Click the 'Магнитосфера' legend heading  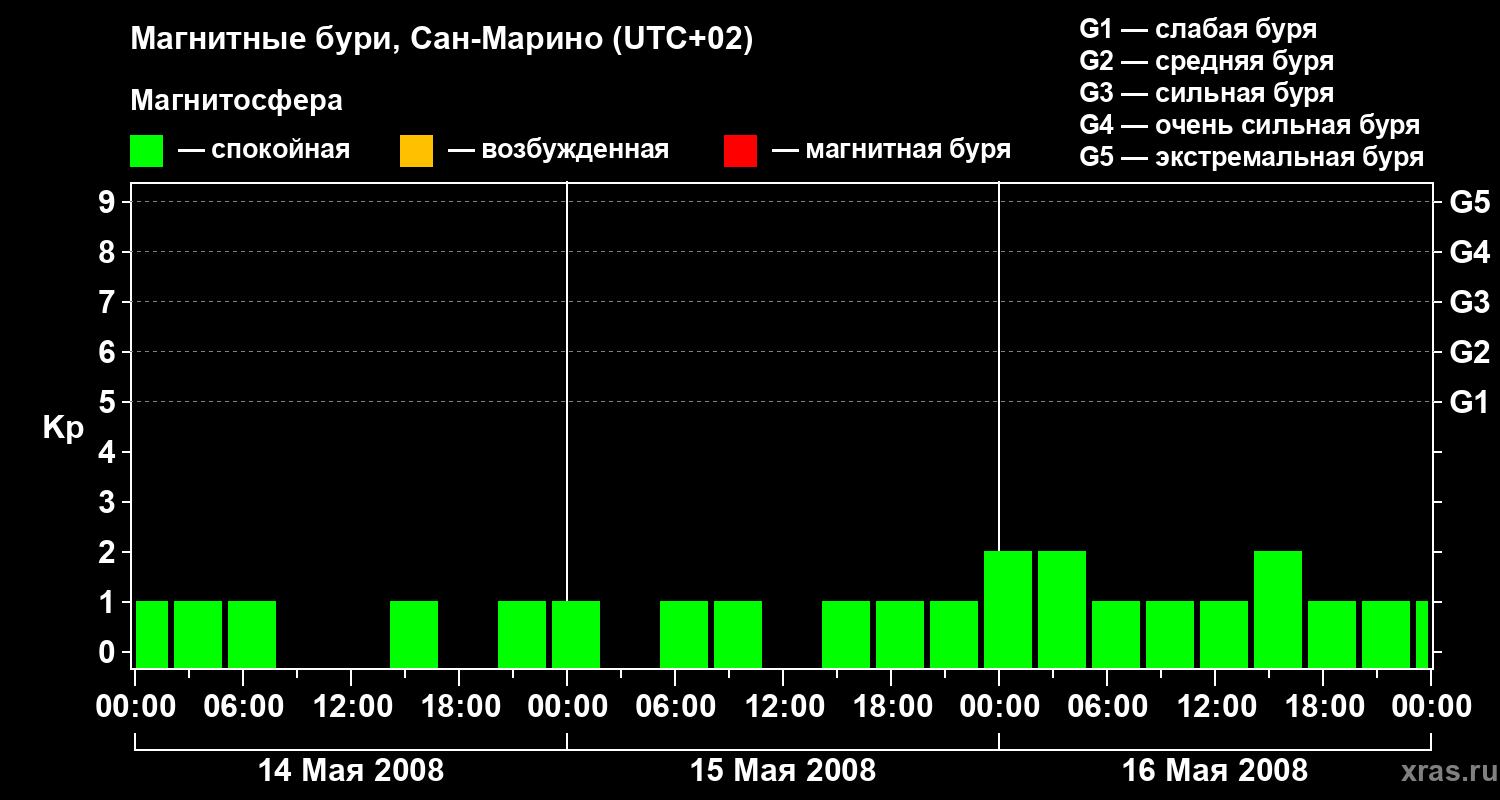pos(236,101)
